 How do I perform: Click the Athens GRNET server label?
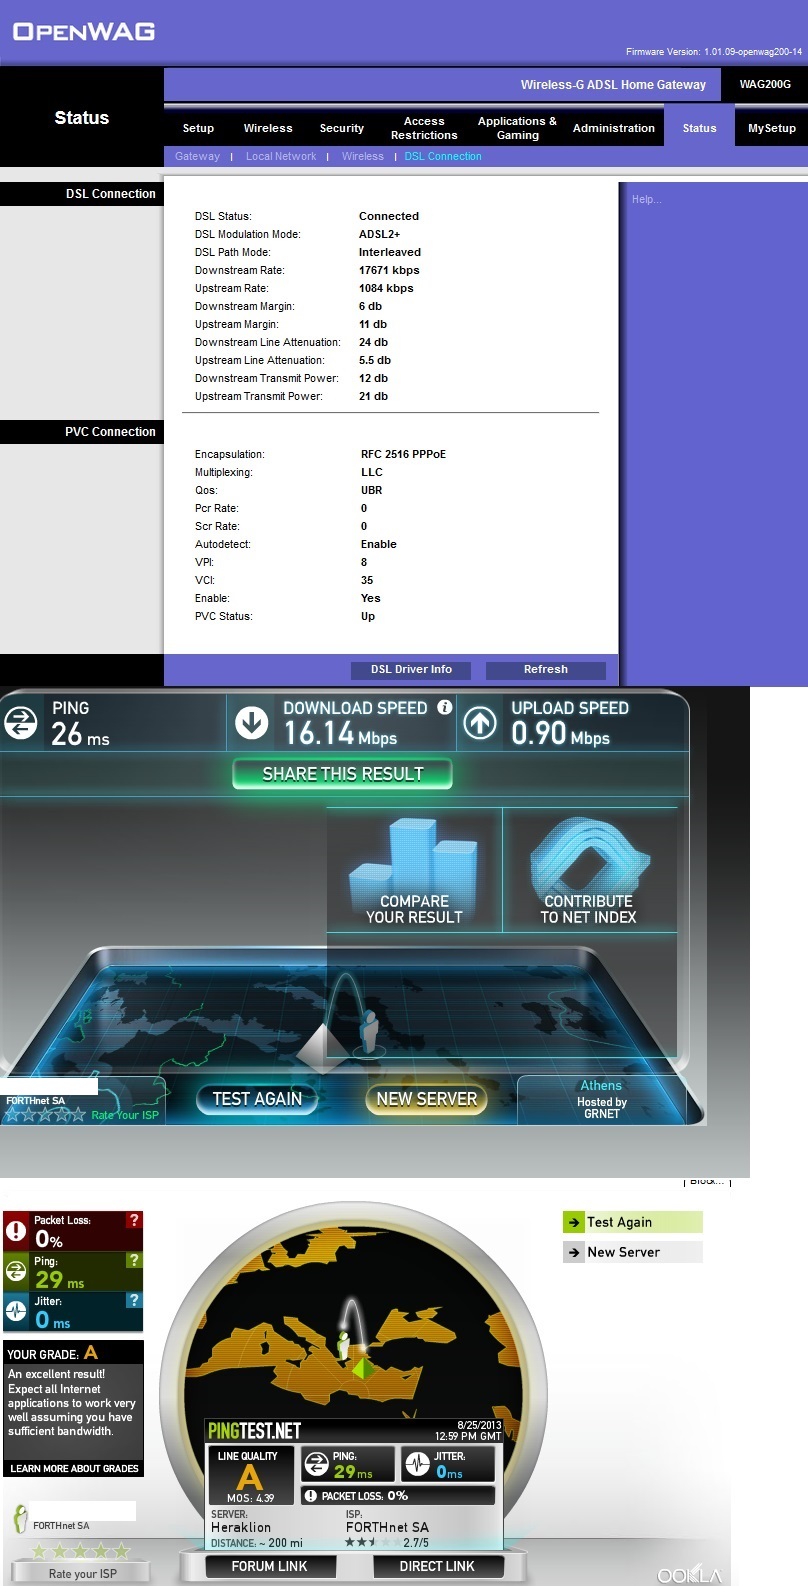tap(601, 1099)
